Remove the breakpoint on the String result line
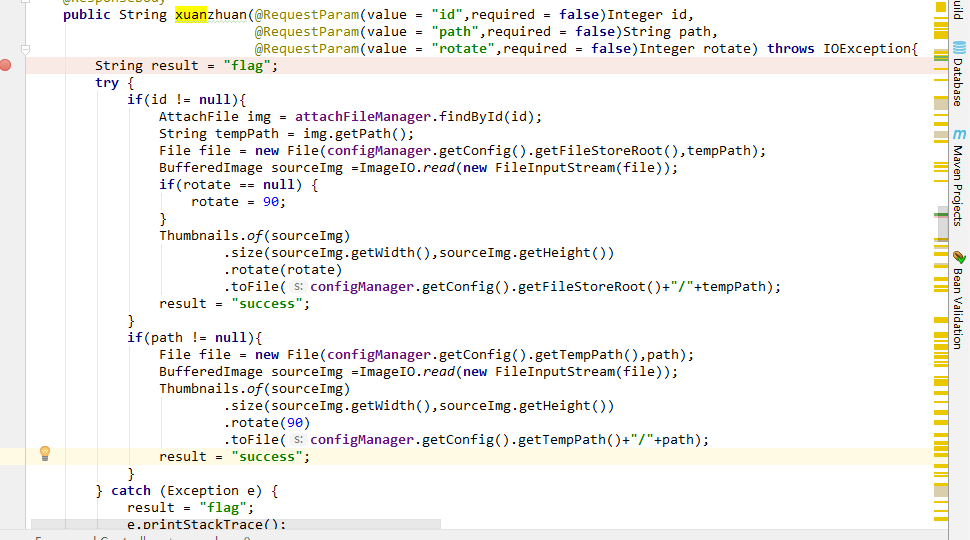Image resolution: width=970 pixels, height=540 pixels. point(6,65)
